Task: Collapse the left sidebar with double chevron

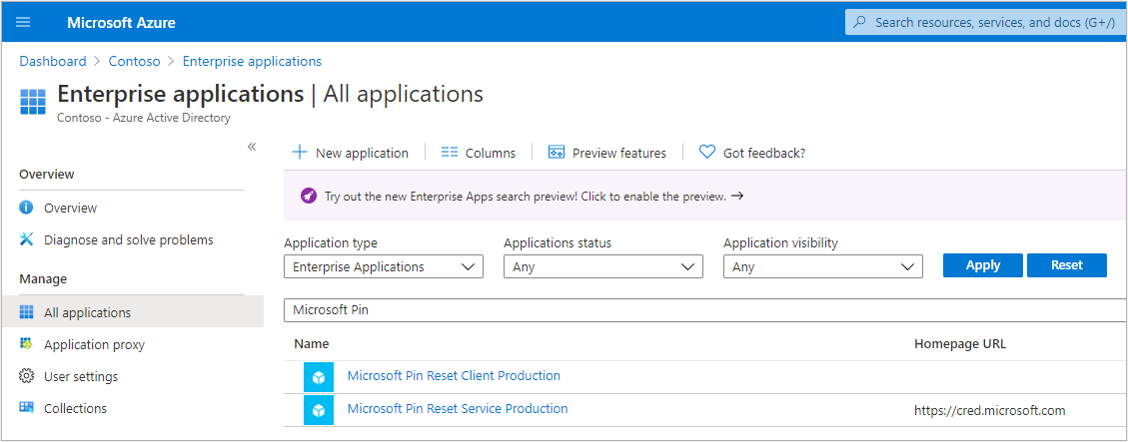Action: [252, 147]
